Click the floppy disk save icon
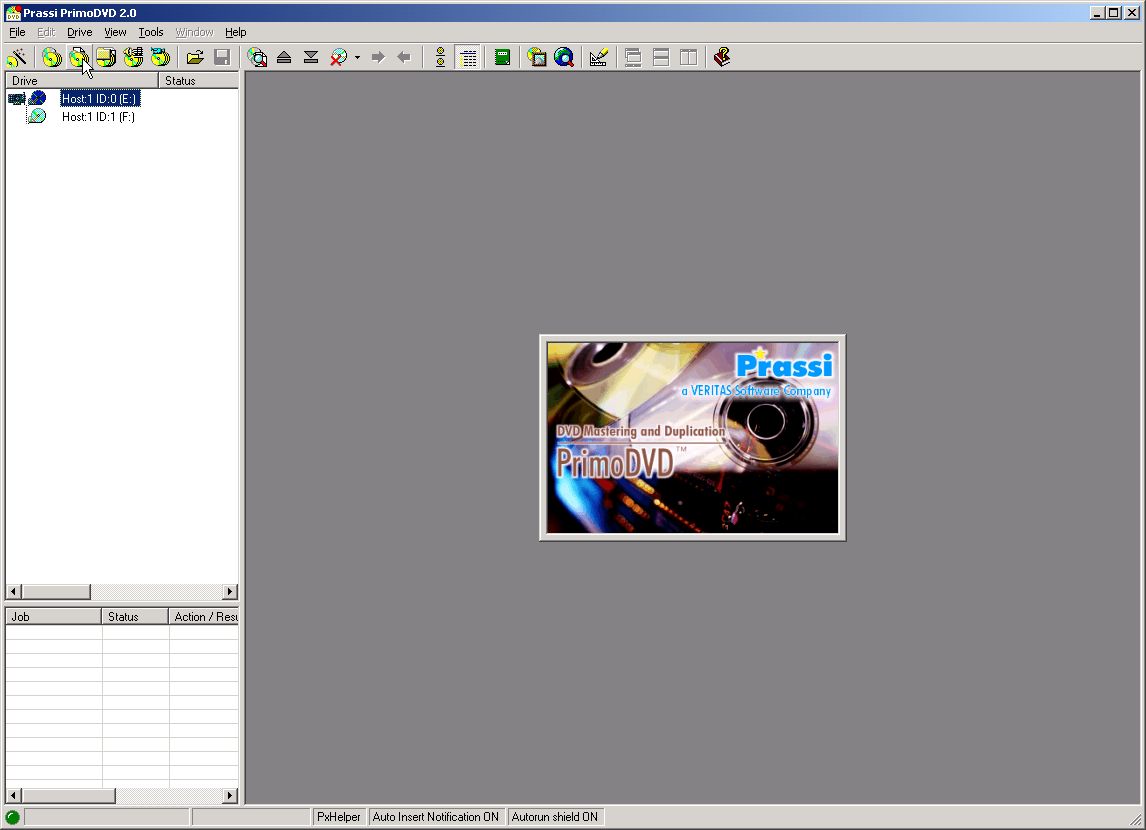The image size is (1146, 830). click(x=222, y=57)
